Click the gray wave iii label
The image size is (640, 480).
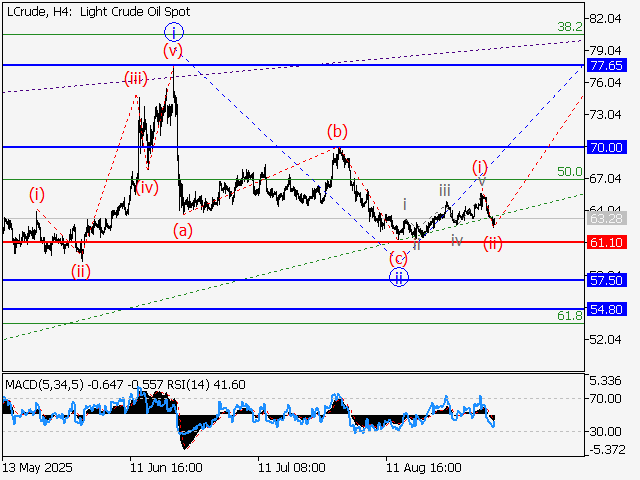coord(443,189)
